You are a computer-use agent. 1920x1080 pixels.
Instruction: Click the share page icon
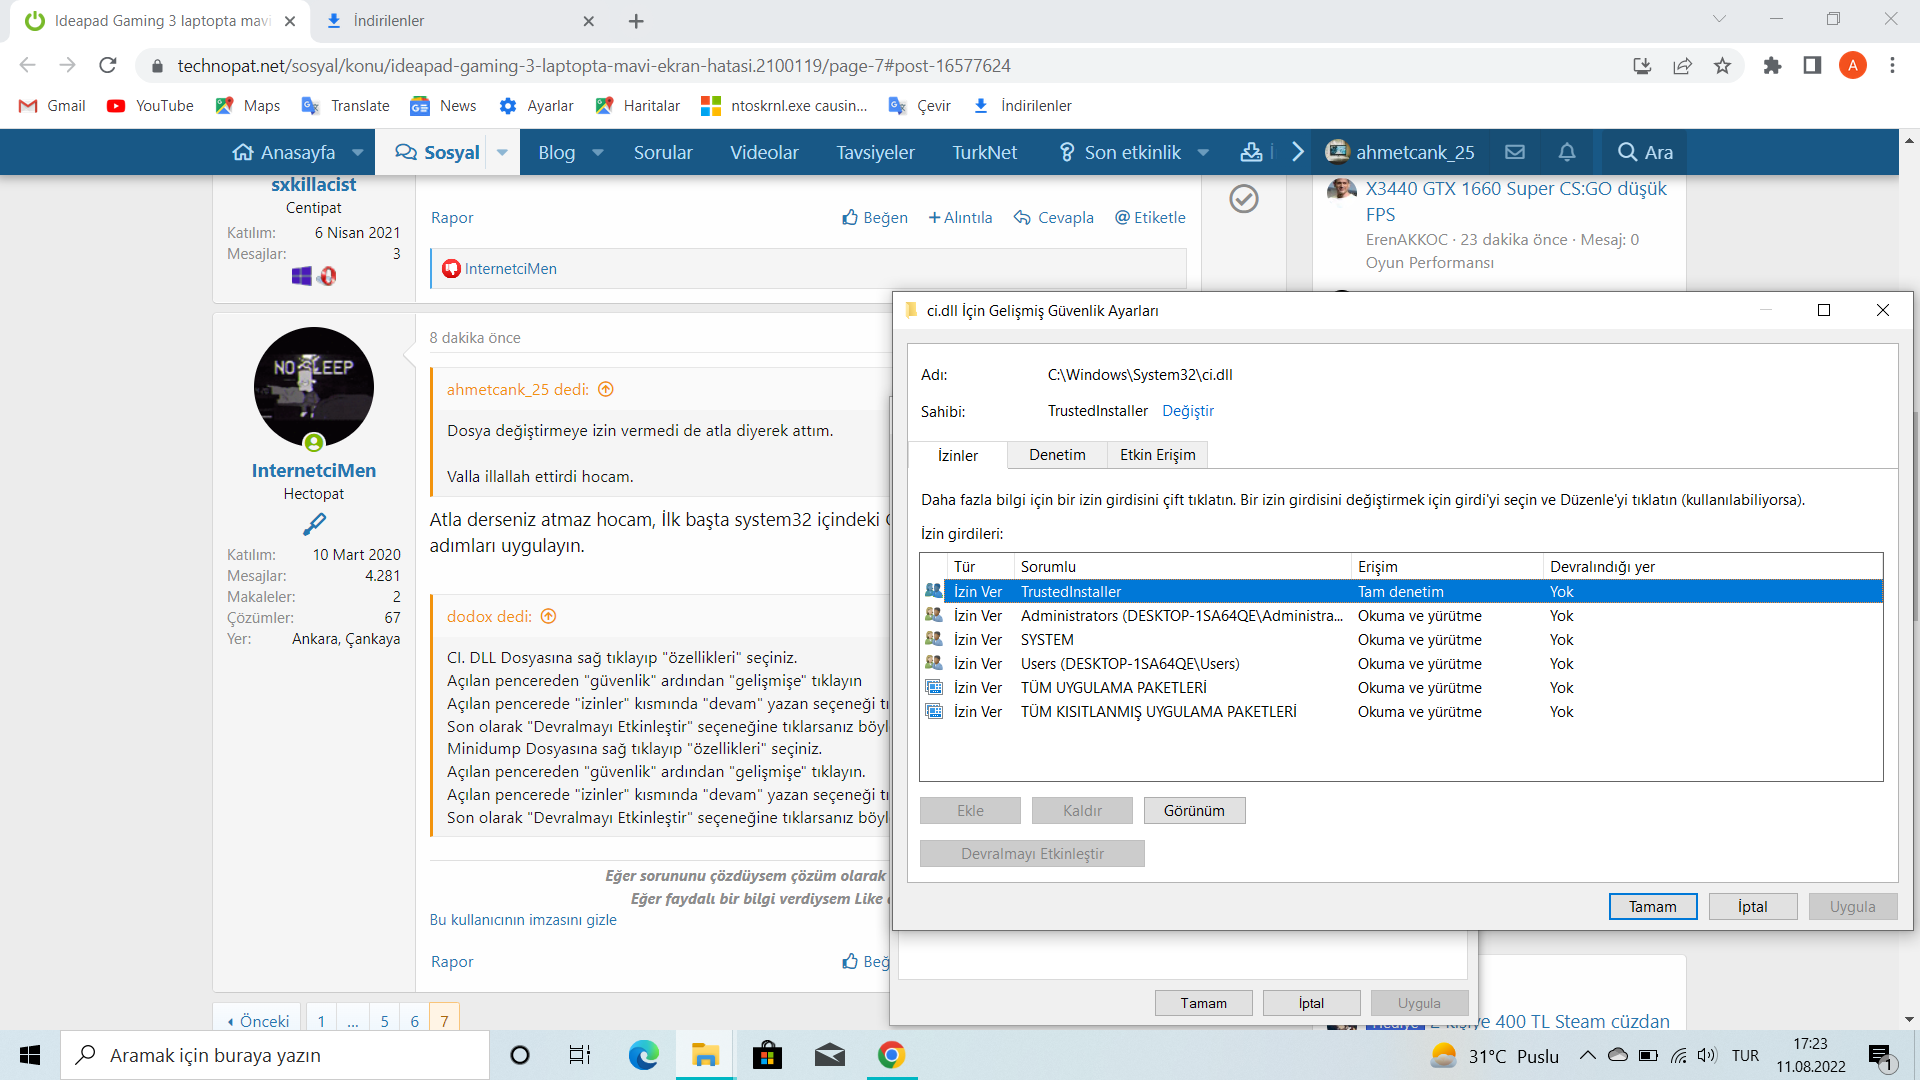tap(1682, 66)
